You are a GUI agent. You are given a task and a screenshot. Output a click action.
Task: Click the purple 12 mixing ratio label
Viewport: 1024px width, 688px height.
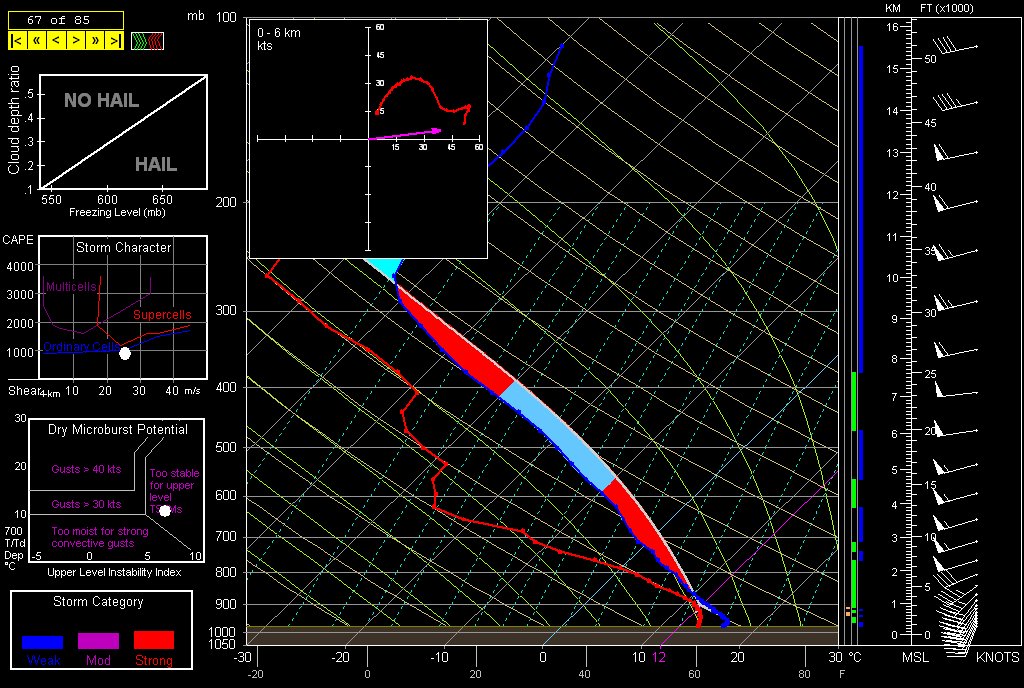[x=658, y=657]
